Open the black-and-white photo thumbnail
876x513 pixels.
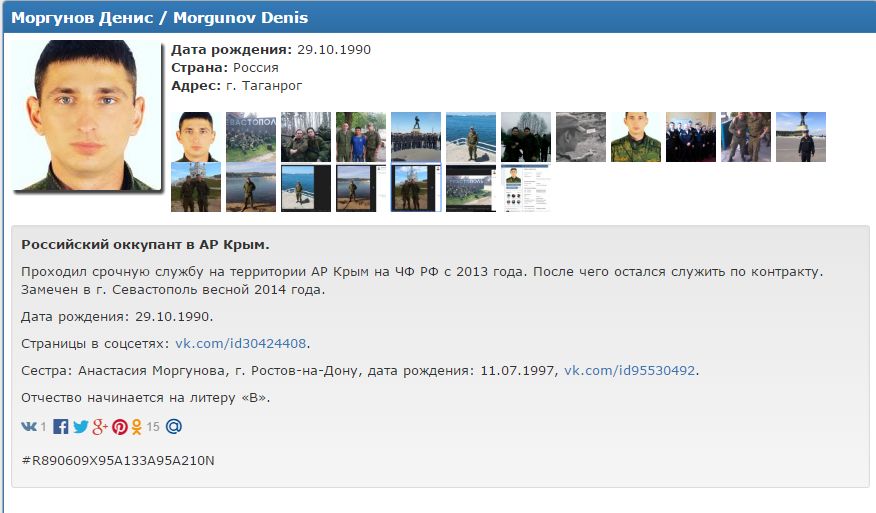click(581, 137)
